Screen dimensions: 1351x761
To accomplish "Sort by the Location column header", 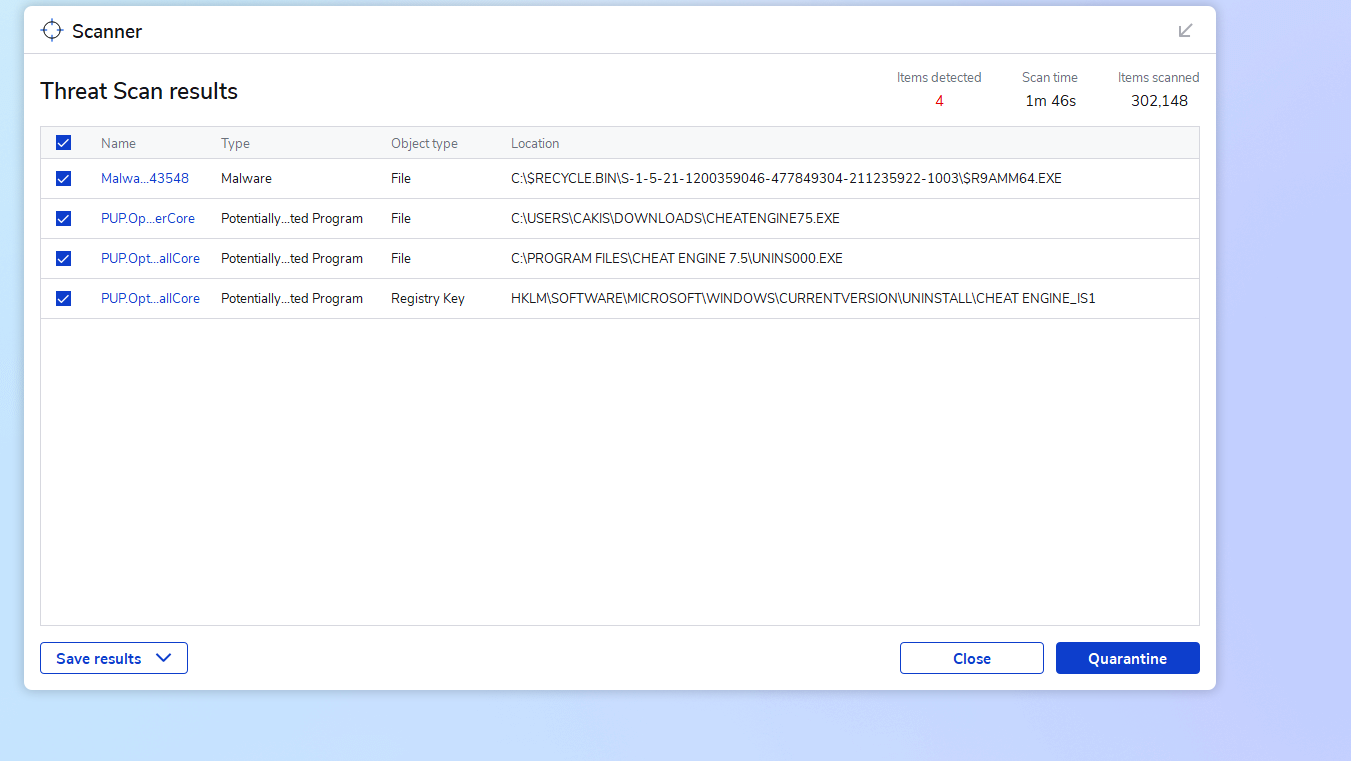I will click(535, 143).
